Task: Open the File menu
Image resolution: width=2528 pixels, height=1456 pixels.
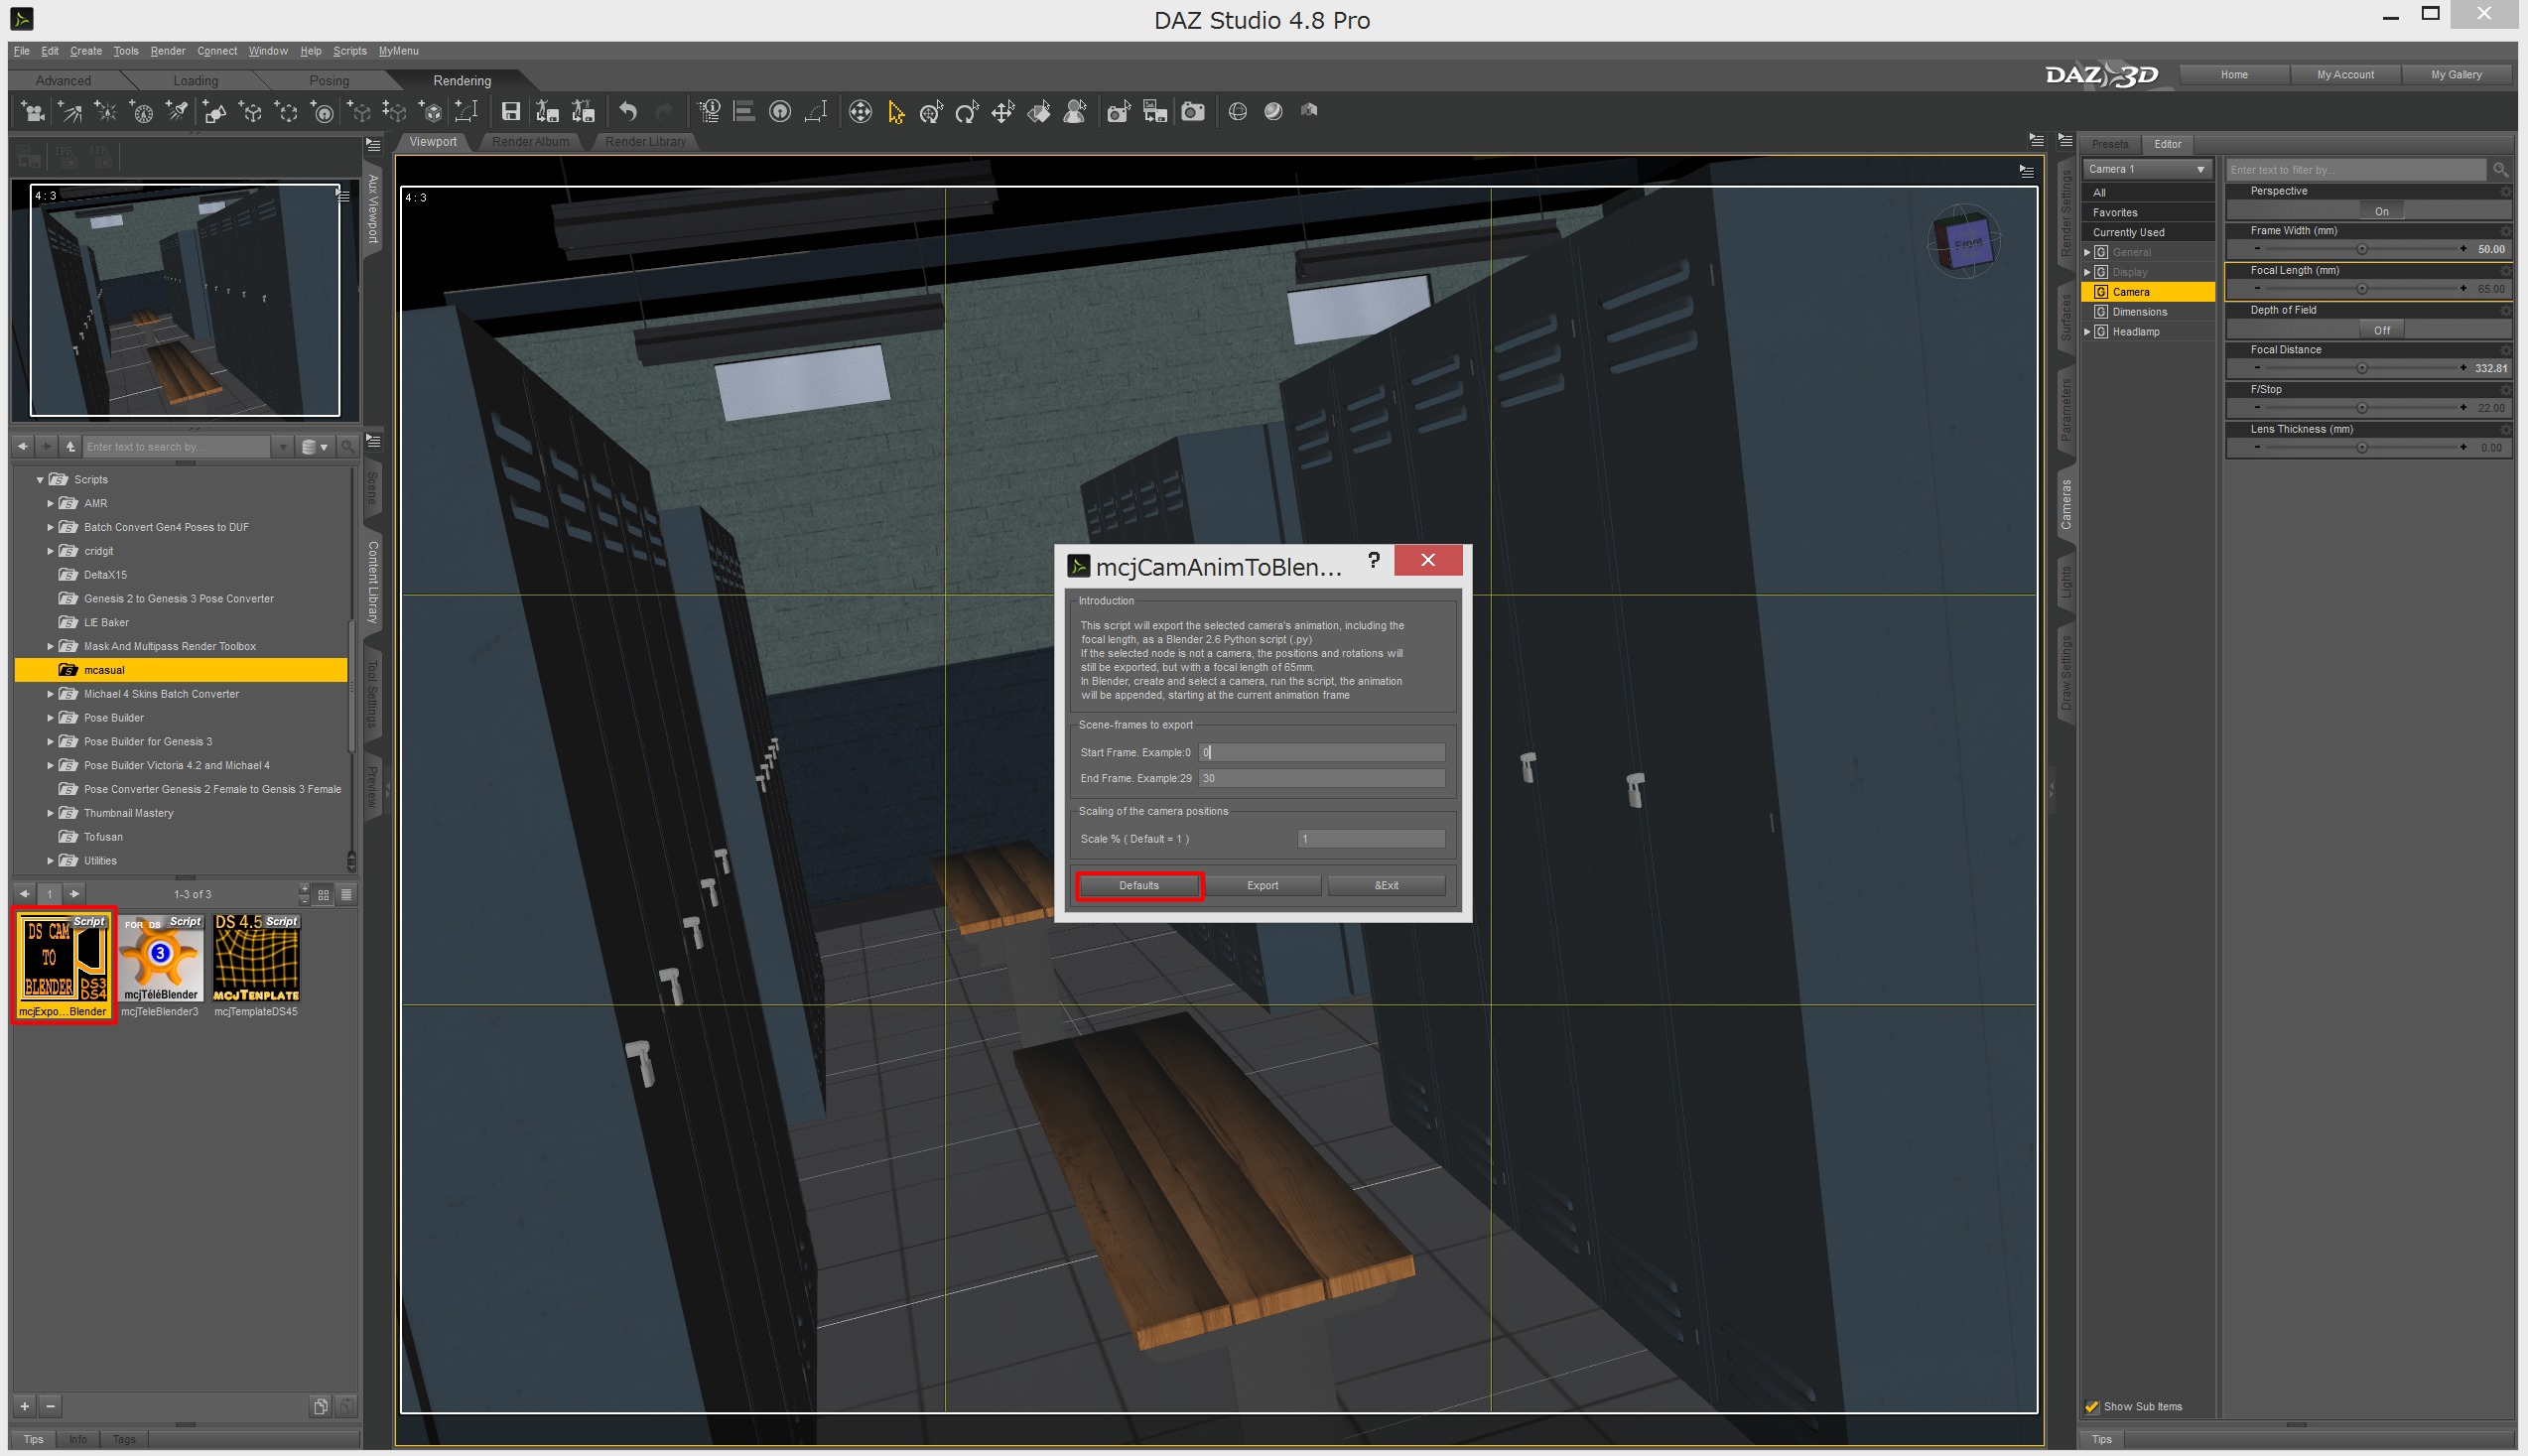Action: click(x=21, y=51)
